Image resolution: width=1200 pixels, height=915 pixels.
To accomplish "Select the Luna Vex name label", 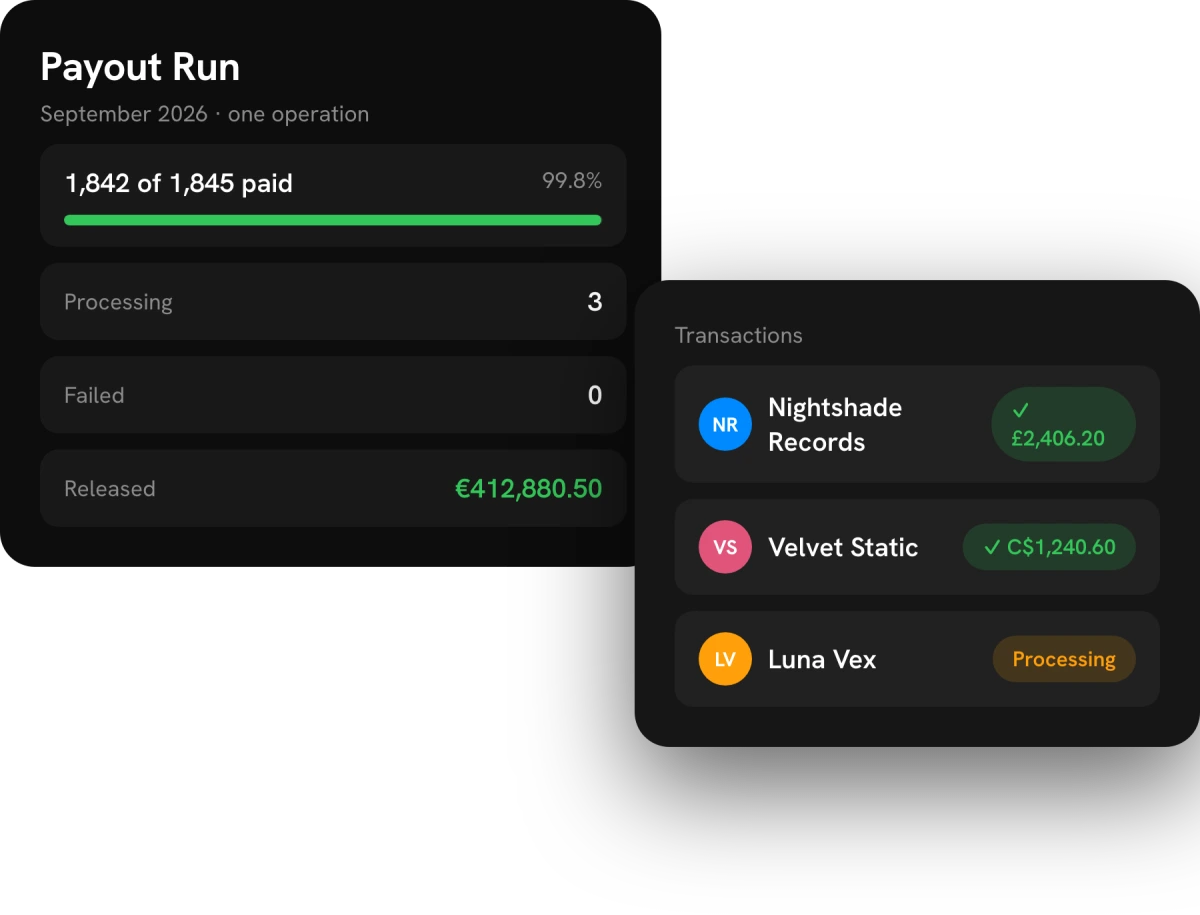I will [x=822, y=659].
